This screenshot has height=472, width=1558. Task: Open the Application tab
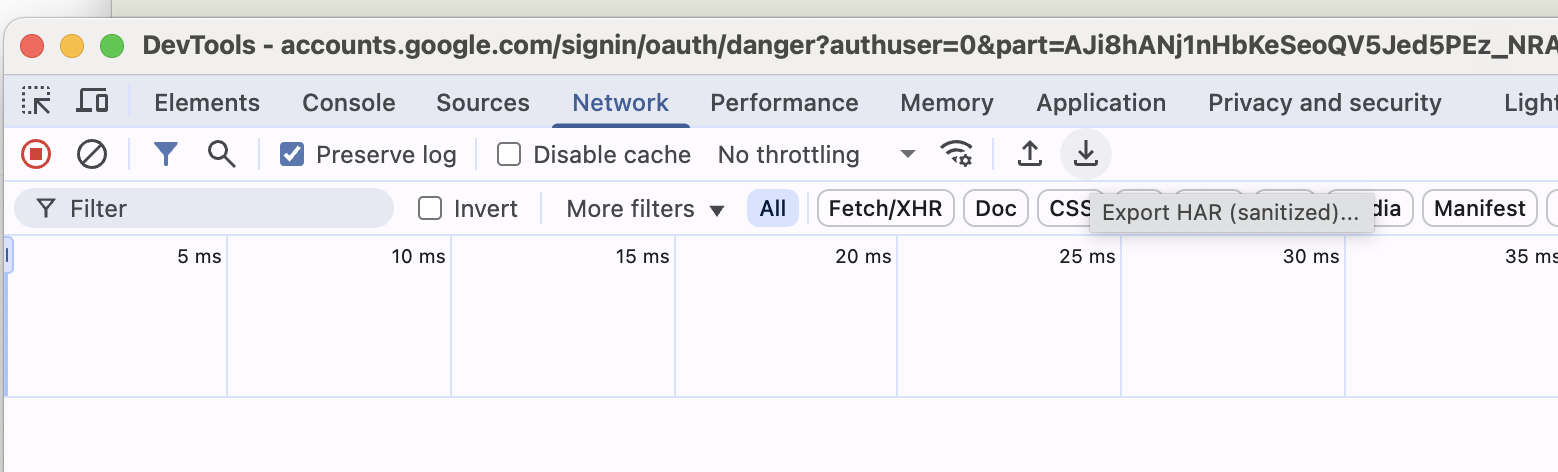[x=1101, y=102]
